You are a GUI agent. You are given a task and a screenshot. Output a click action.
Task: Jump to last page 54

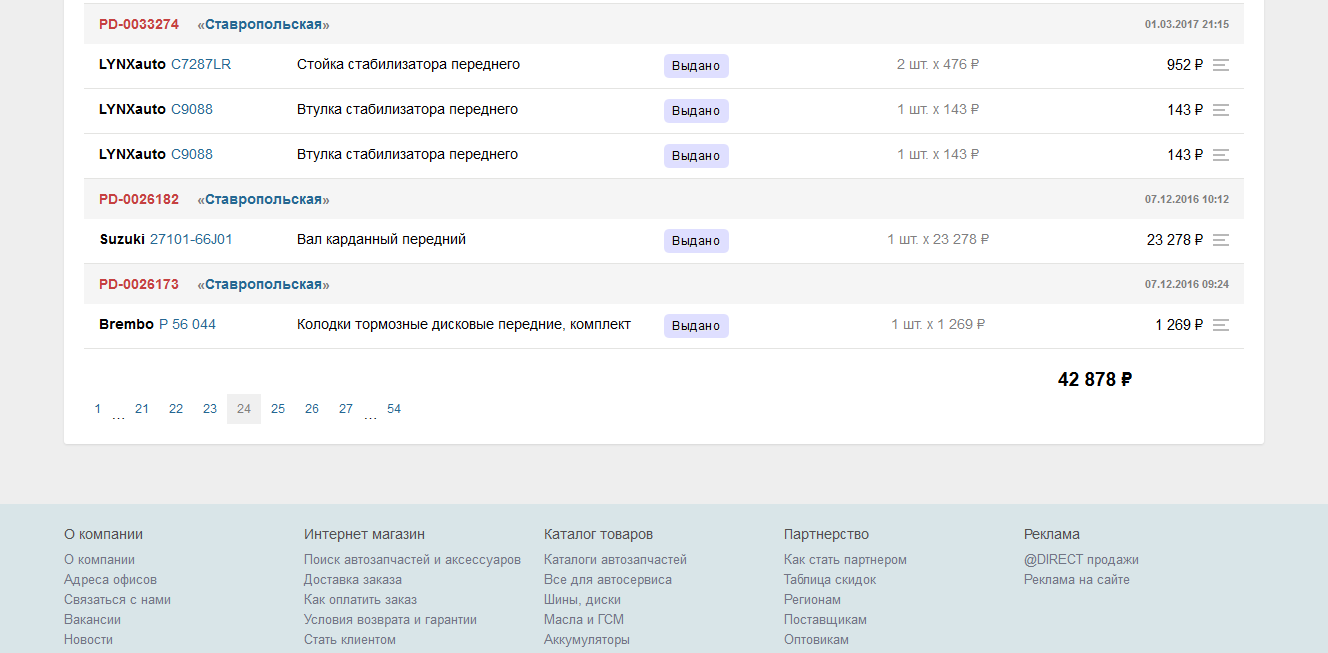(x=394, y=409)
